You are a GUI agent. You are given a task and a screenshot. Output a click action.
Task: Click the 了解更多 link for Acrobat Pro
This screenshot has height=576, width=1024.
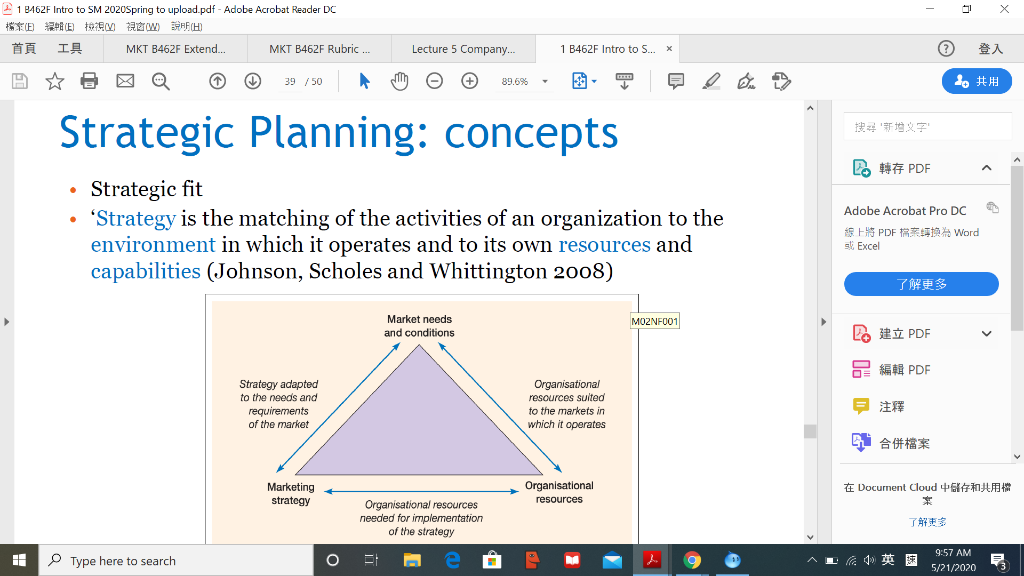tap(920, 284)
